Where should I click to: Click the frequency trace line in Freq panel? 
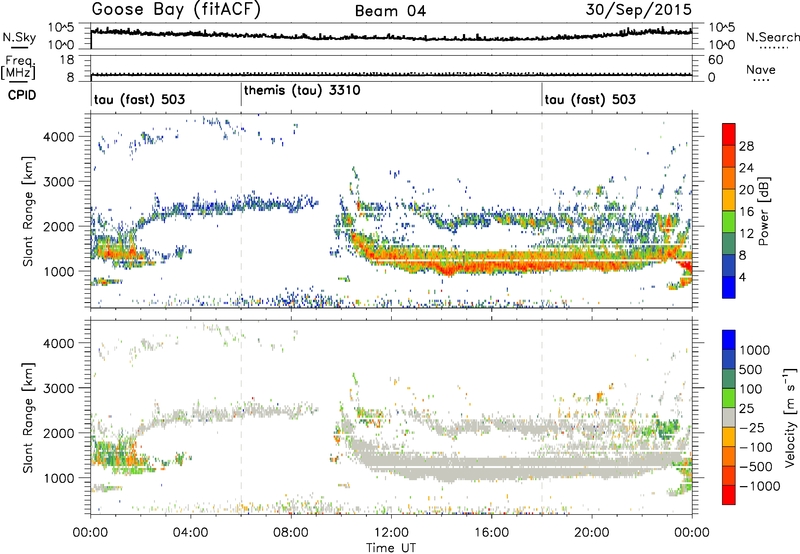tap(391, 75)
